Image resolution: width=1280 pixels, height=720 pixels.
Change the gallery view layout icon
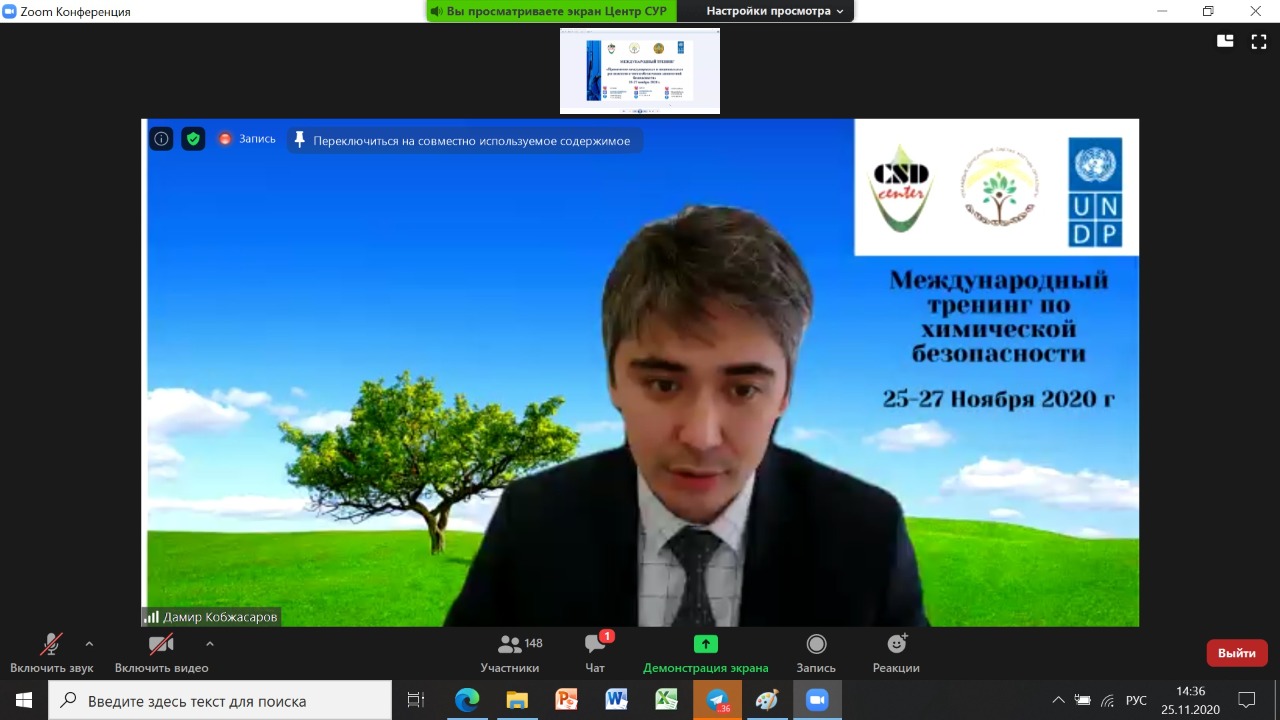(x=1225, y=41)
